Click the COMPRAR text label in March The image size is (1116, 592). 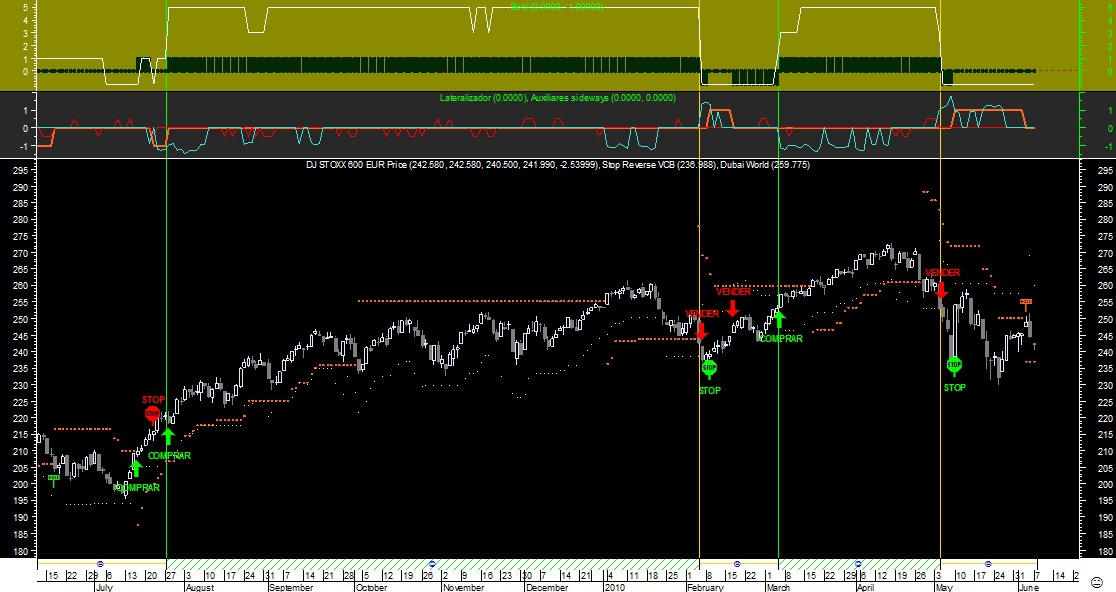pos(781,339)
